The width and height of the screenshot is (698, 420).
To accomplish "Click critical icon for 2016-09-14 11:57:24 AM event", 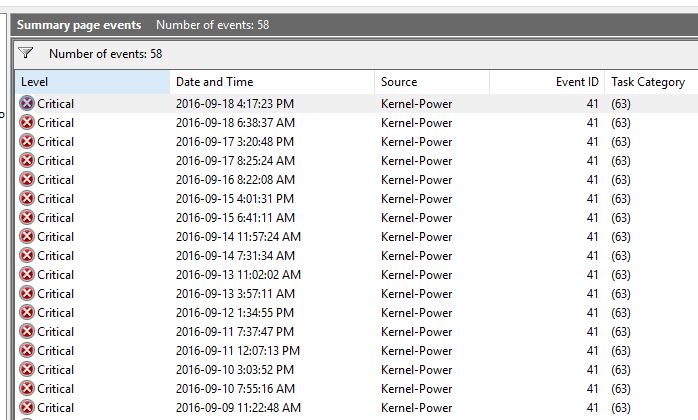I will [27, 237].
